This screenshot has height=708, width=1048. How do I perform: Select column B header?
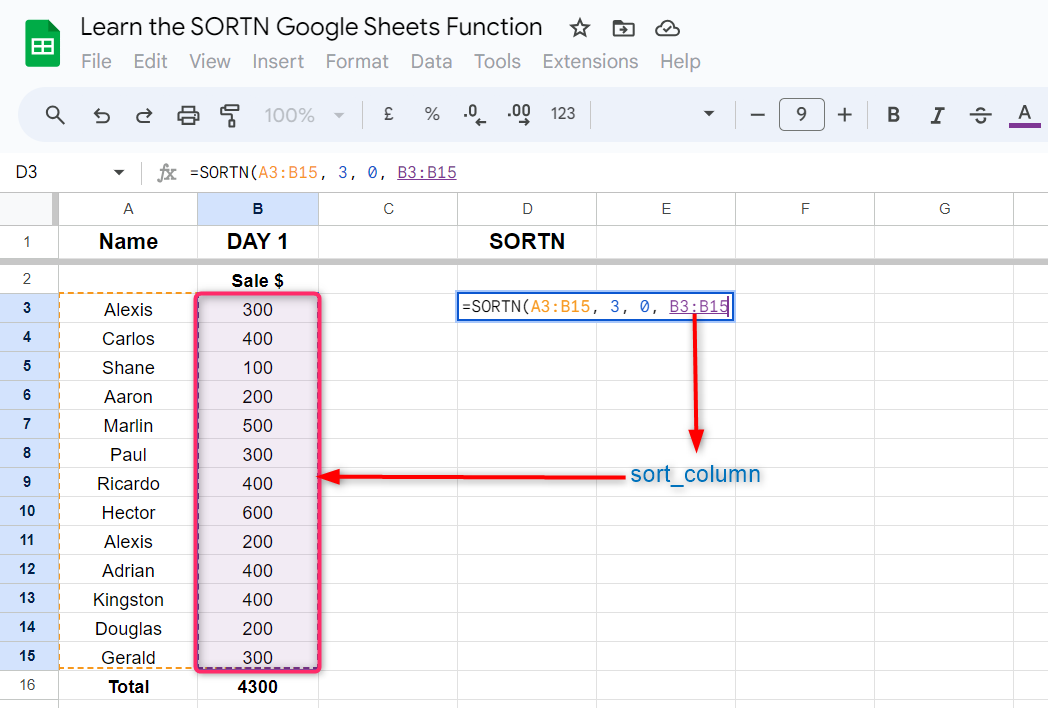coord(258,209)
